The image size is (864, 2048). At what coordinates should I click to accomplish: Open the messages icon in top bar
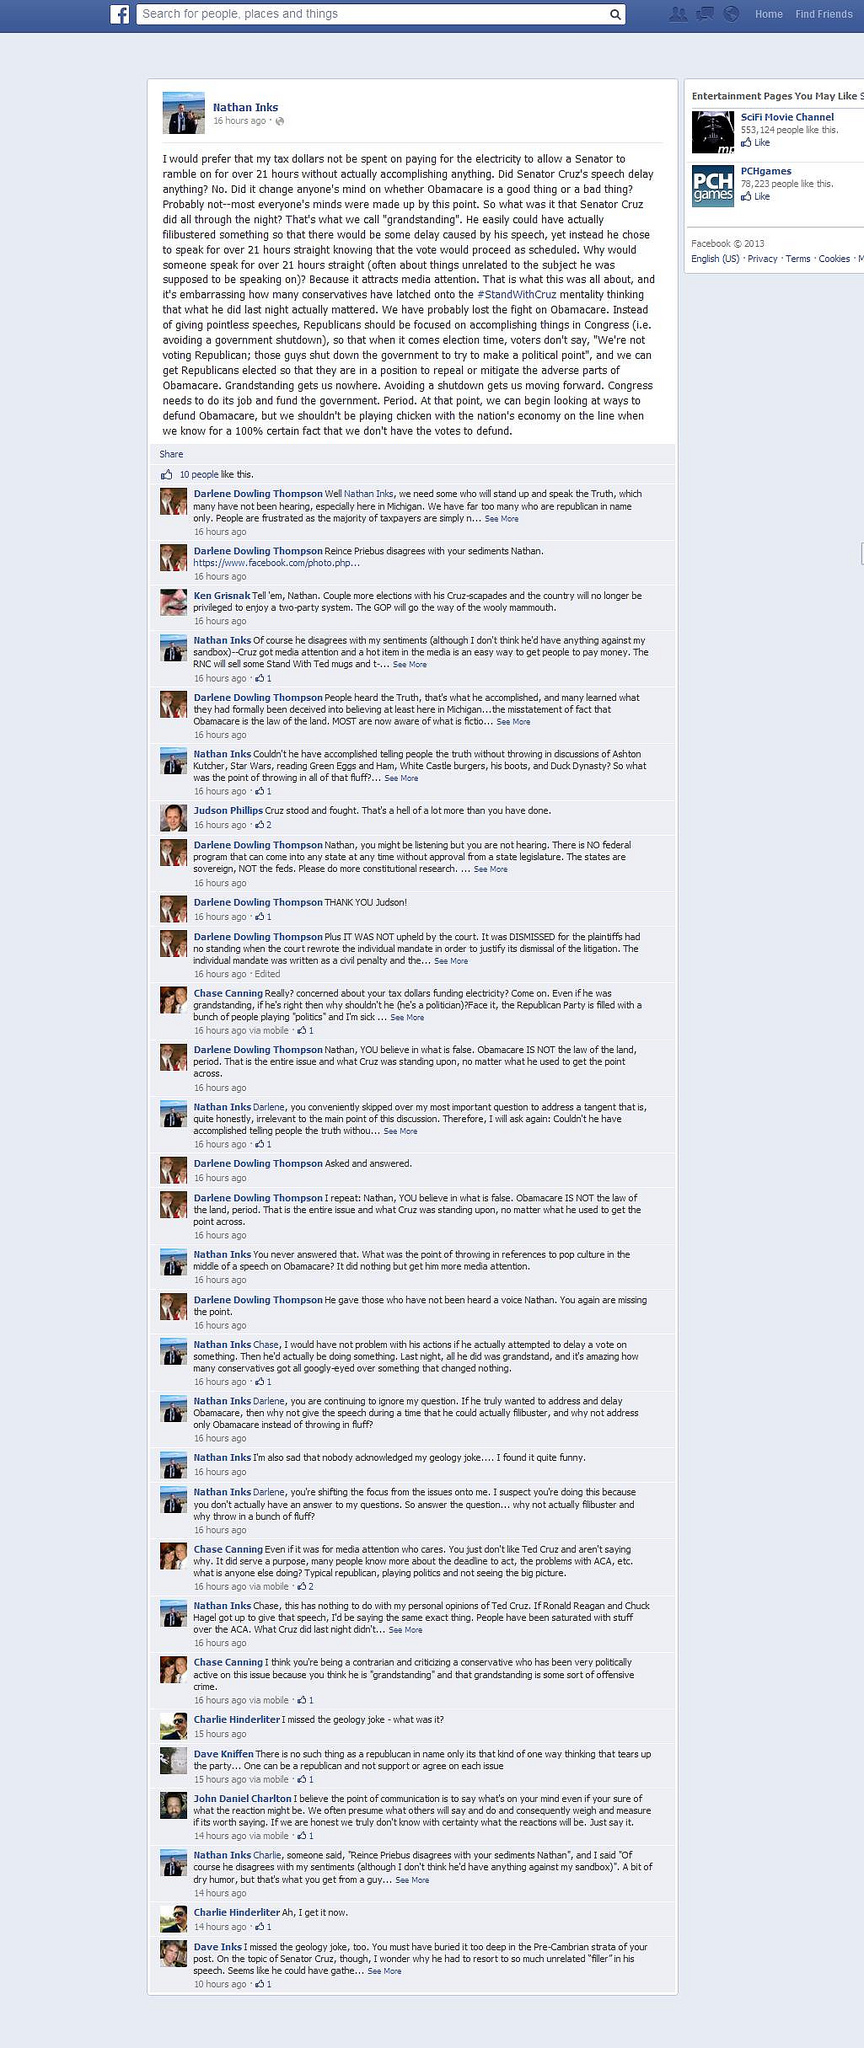[x=705, y=14]
